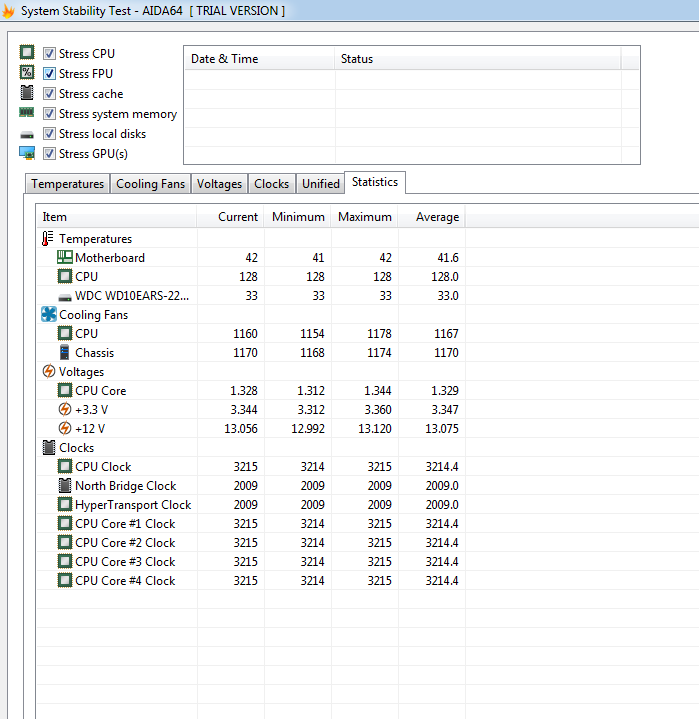Select the +12 V row label
Image resolution: width=699 pixels, height=719 pixels.
(90, 429)
